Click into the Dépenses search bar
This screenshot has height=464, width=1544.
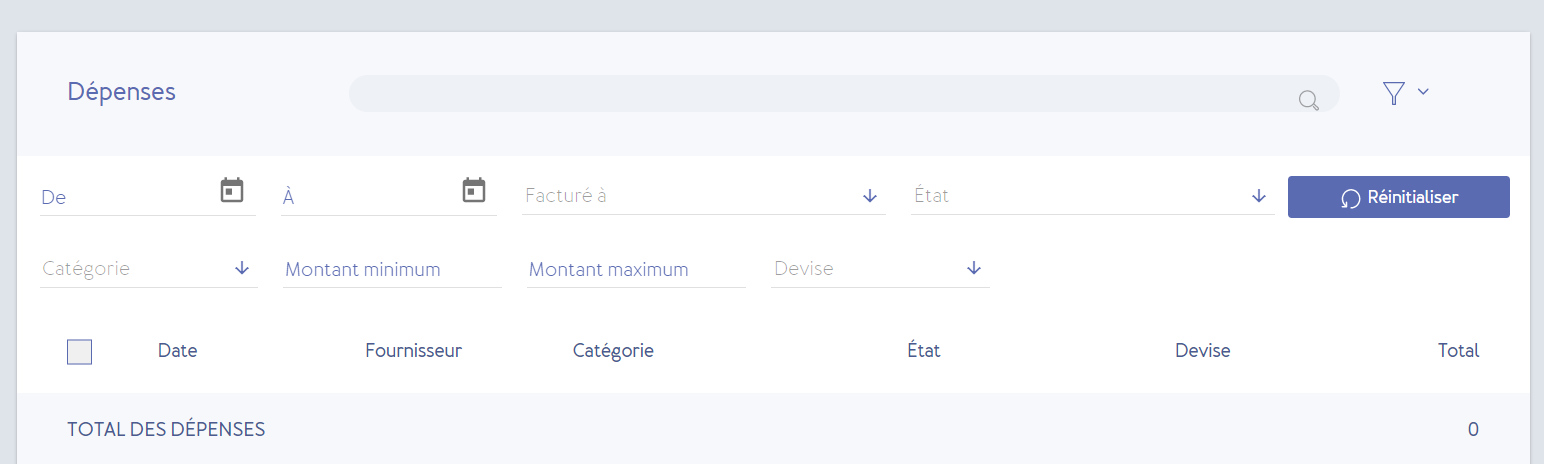pyautogui.click(x=844, y=94)
